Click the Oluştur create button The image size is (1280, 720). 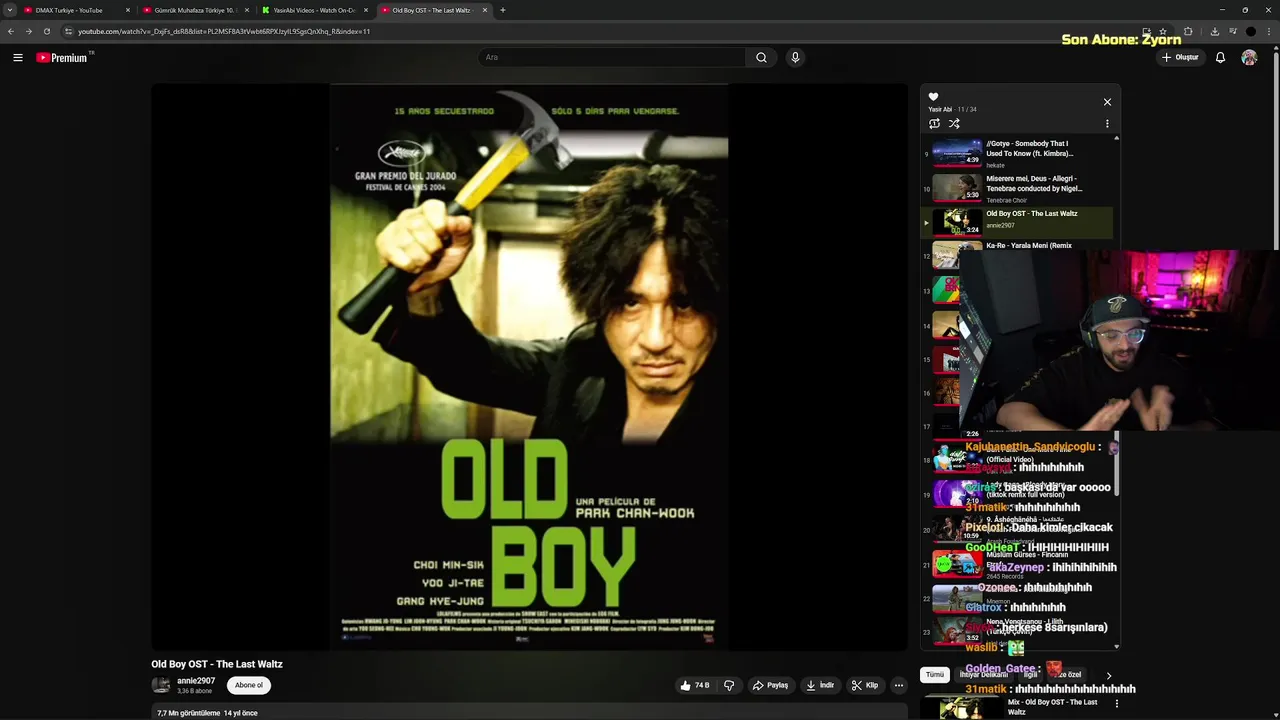coord(1180,57)
